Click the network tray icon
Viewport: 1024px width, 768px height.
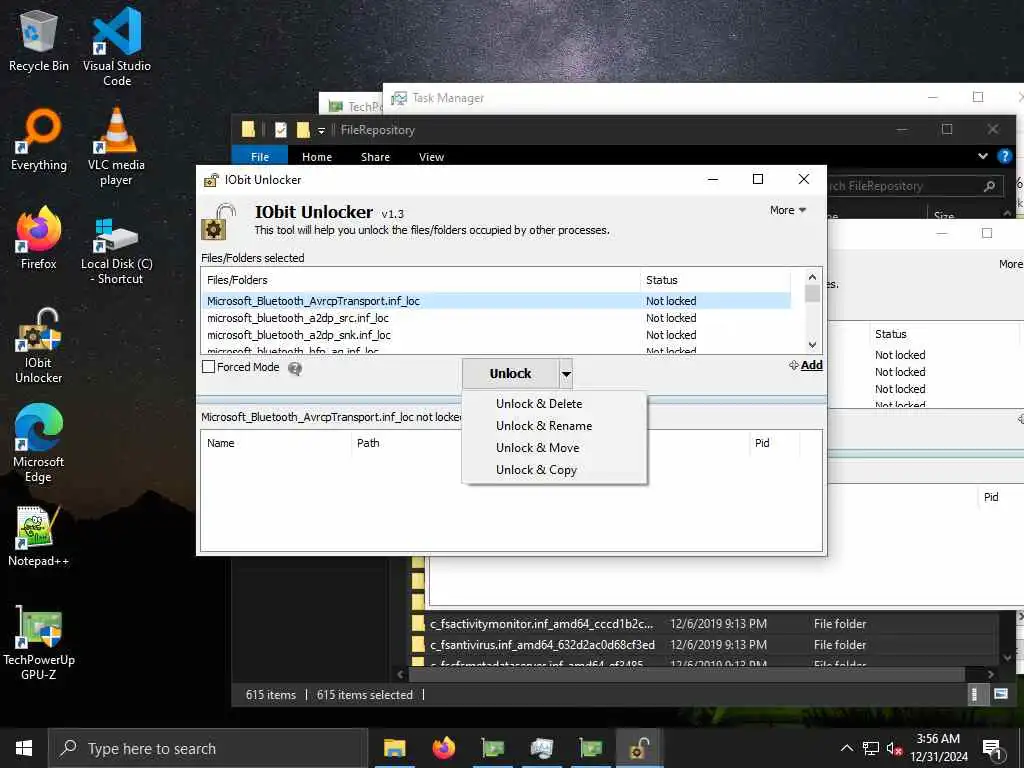click(x=871, y=748)
